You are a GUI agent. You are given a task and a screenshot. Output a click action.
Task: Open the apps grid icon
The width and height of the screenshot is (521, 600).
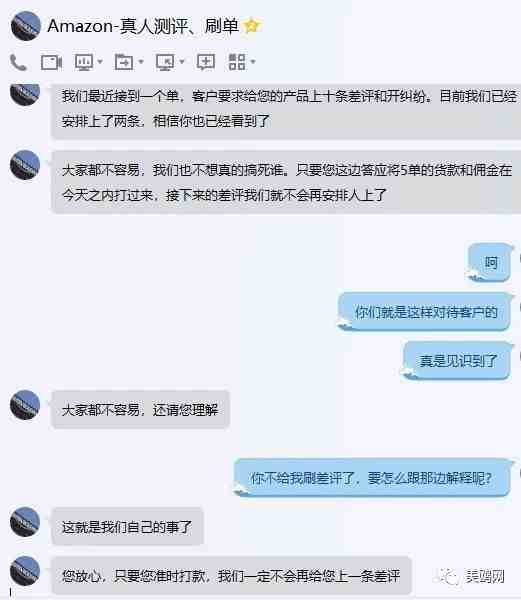click(237, 62)
